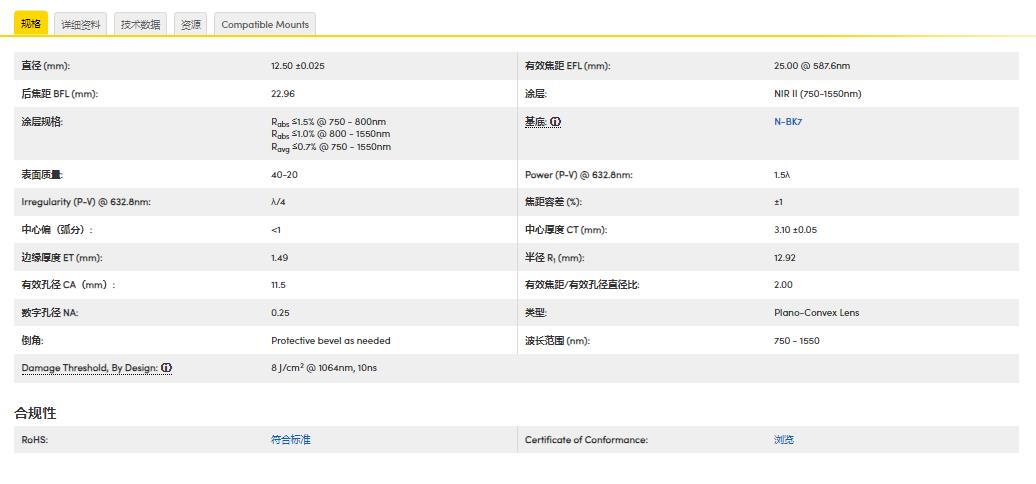Click the 表面质量 label
Image resolution: width=1036 pixels, height=484 pixels.
pos(42,175)
